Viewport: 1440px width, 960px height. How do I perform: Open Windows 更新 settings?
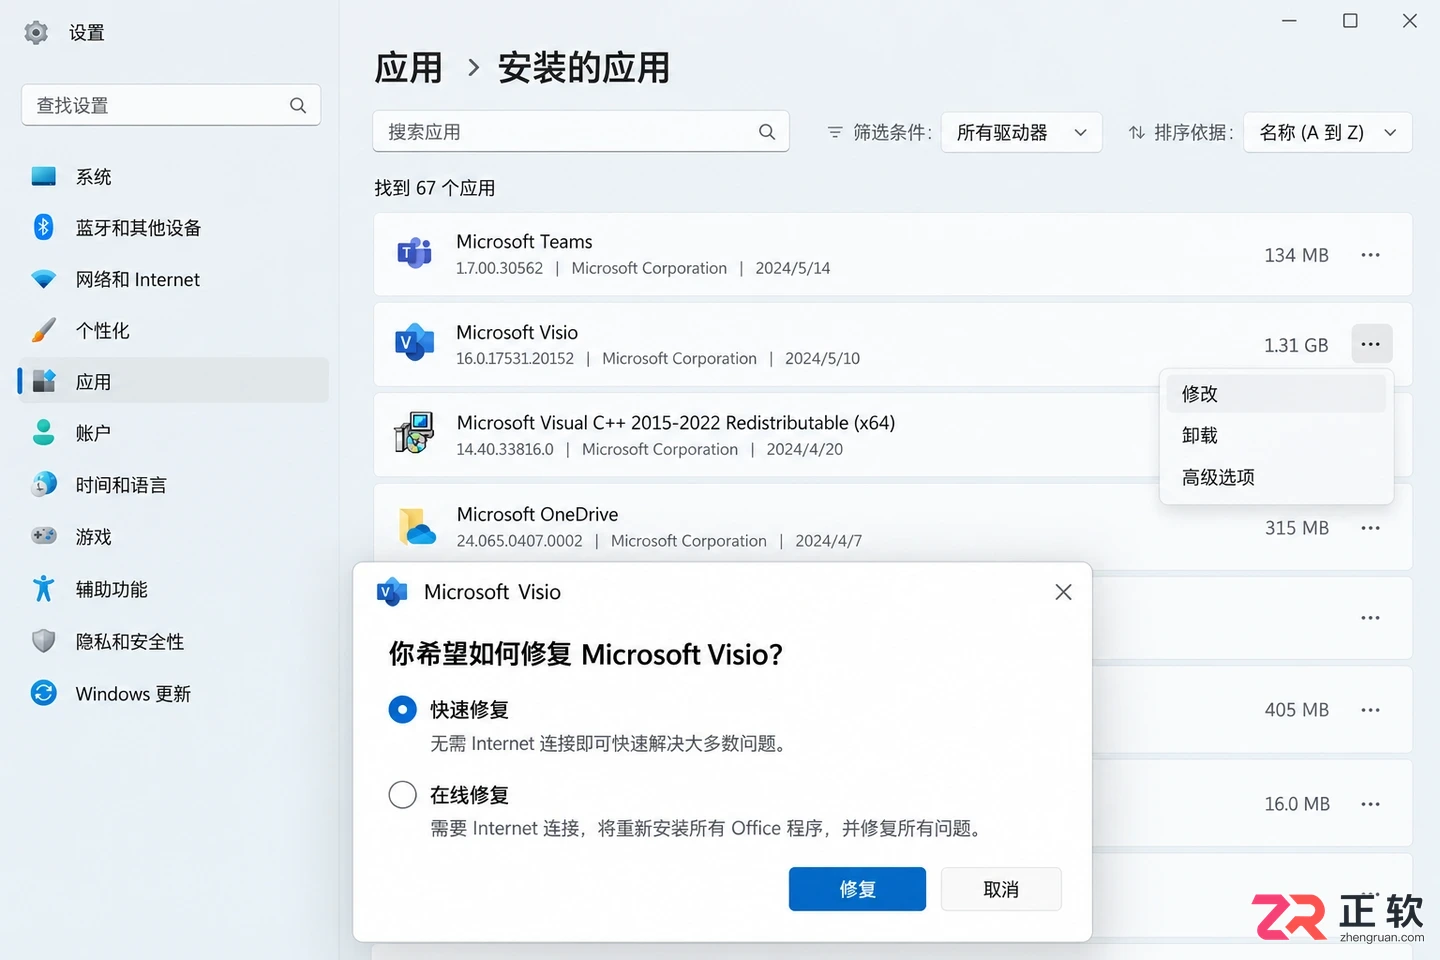[x=173, y=693]
